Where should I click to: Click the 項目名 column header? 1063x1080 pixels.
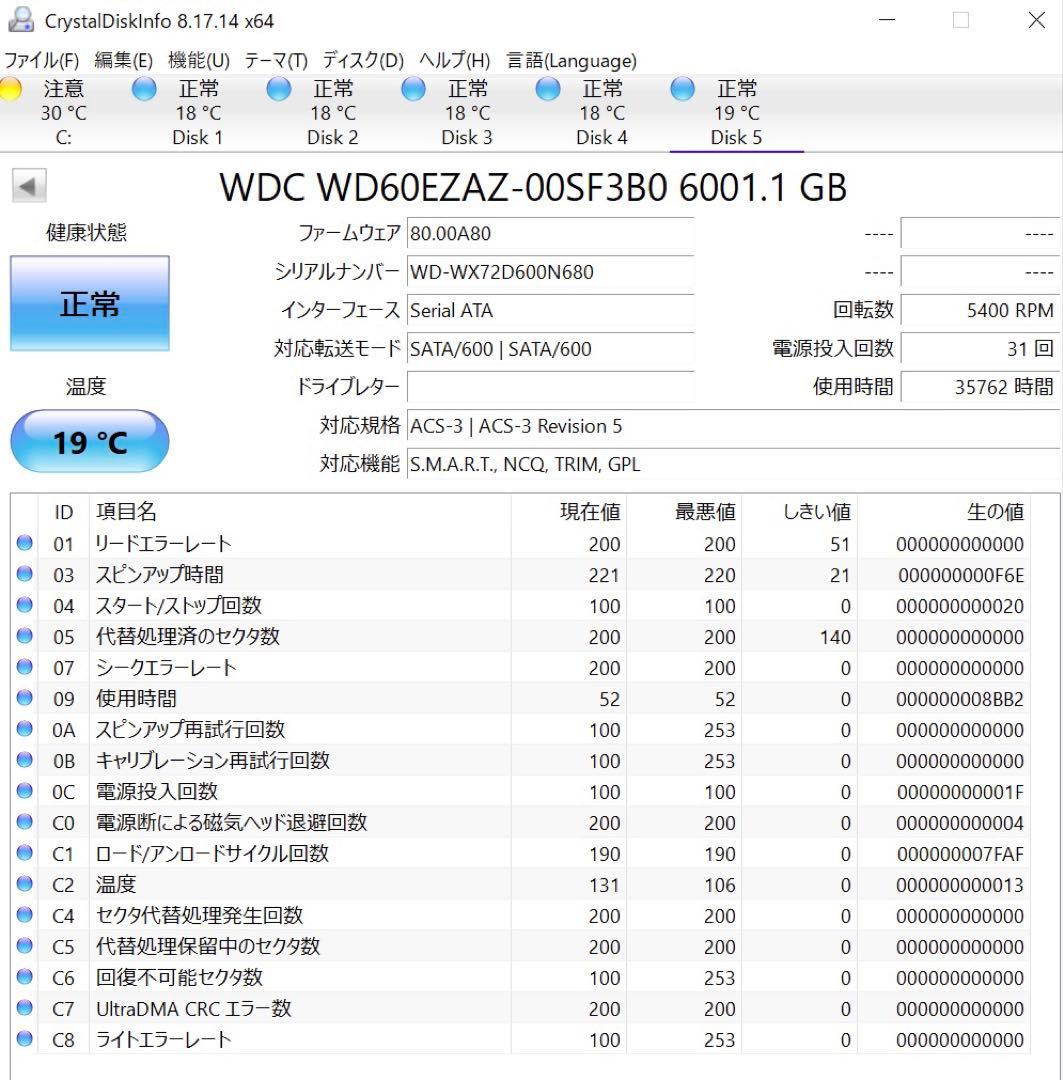pos(300,512)
